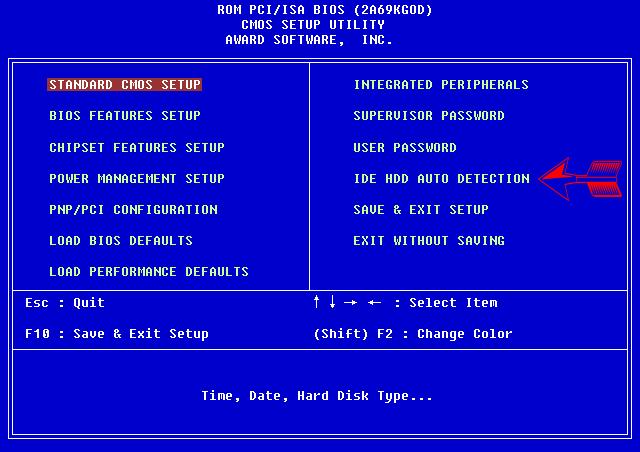
Task: Choose SUPERVISOR PASSWORD option
Action: [x=429, y=116]
